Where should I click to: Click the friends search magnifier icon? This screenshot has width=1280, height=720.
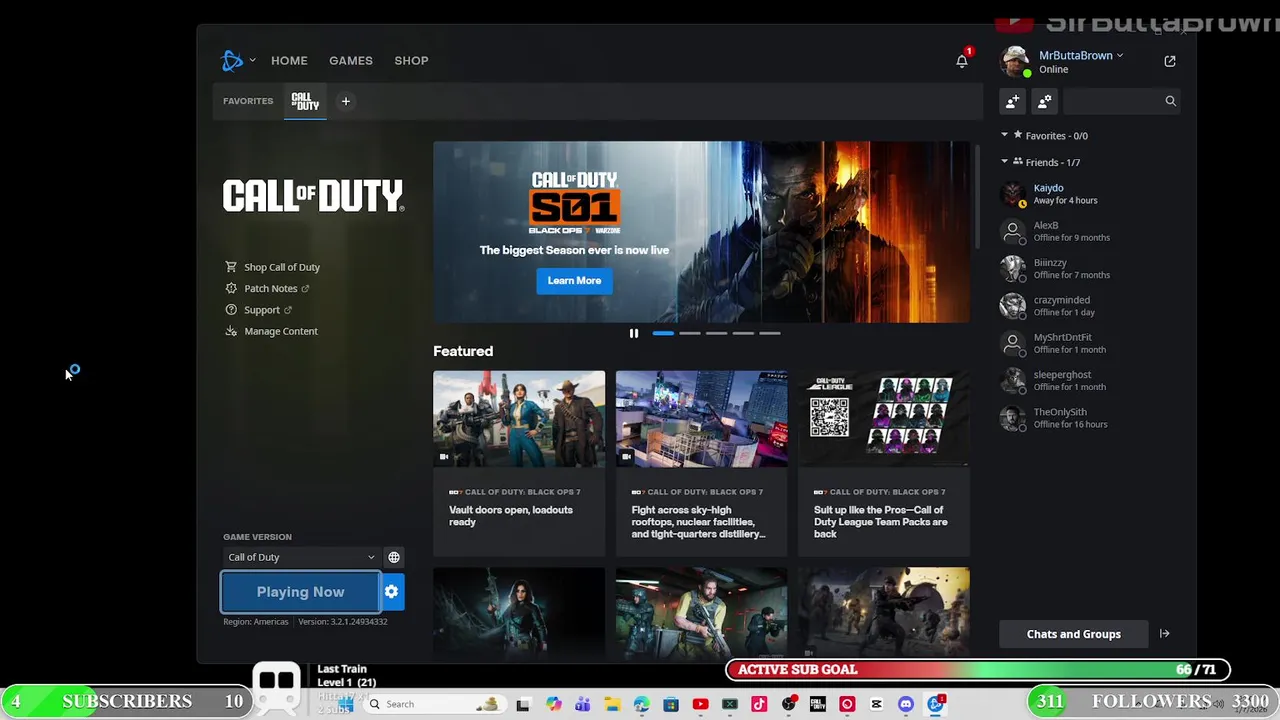1170,101
